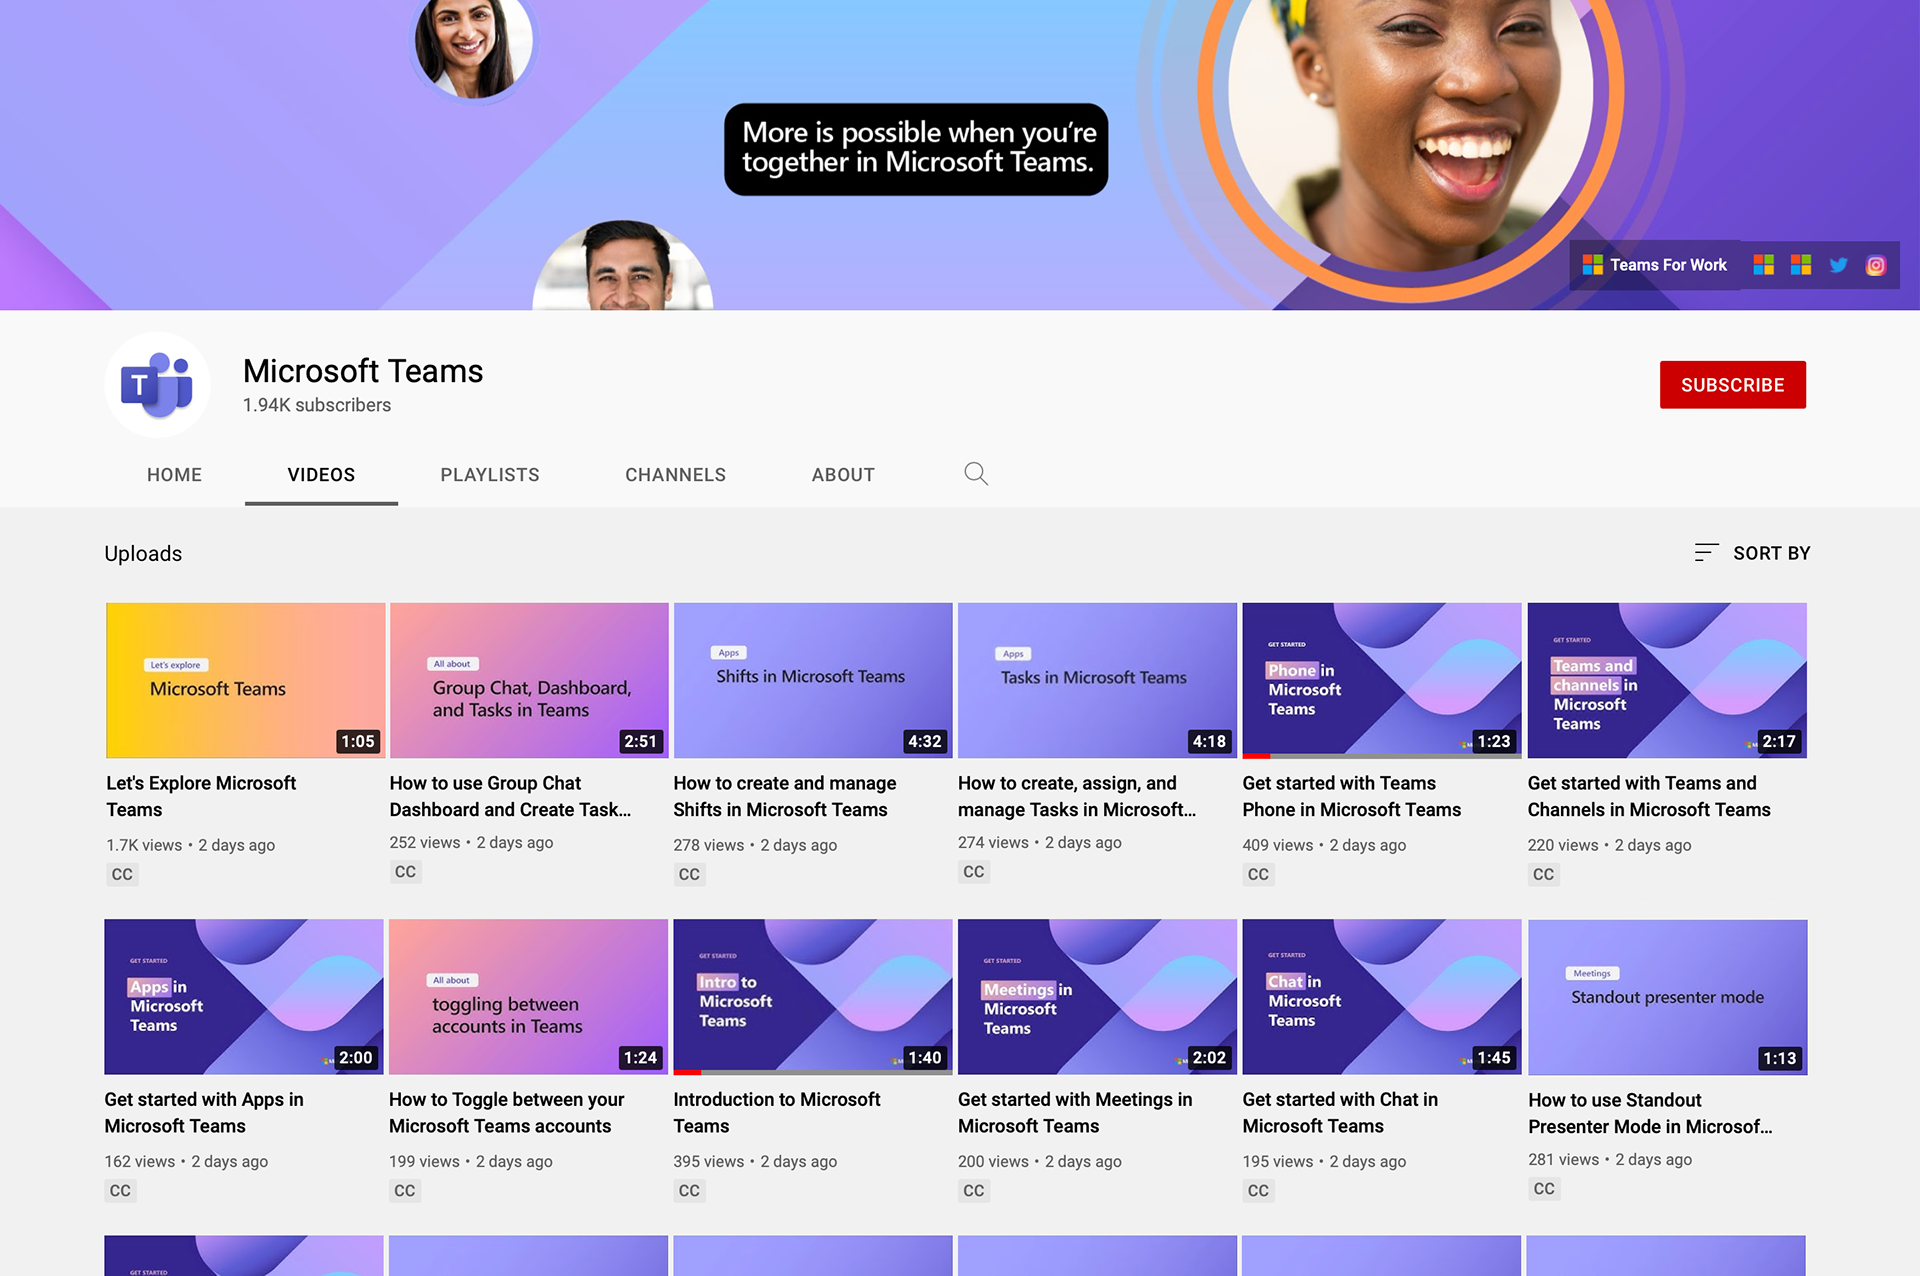The height and width of the screenshot is (1276, 1920).
Task: Click the '1.7K views' text
Action: click(144, 845)
